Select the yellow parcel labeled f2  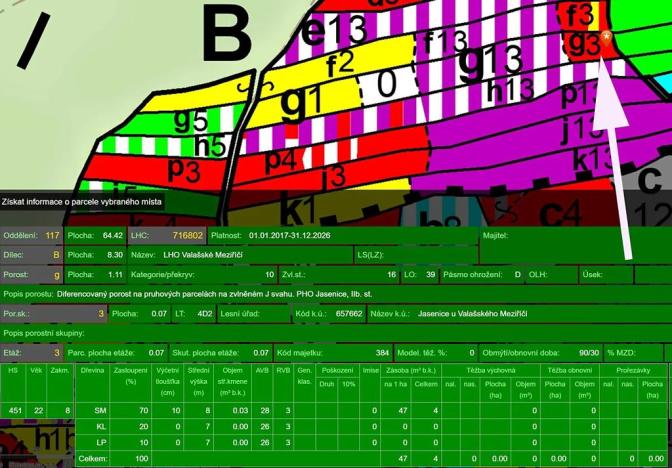[340, 61]
